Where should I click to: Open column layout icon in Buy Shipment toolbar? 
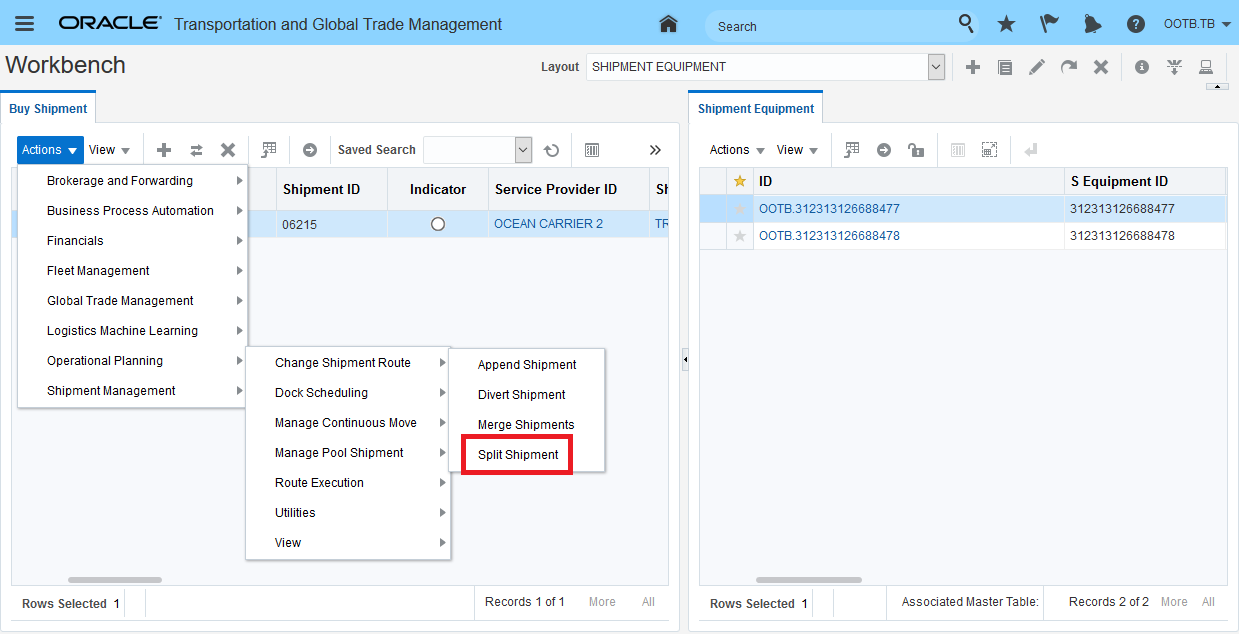[x=592, y=150]
